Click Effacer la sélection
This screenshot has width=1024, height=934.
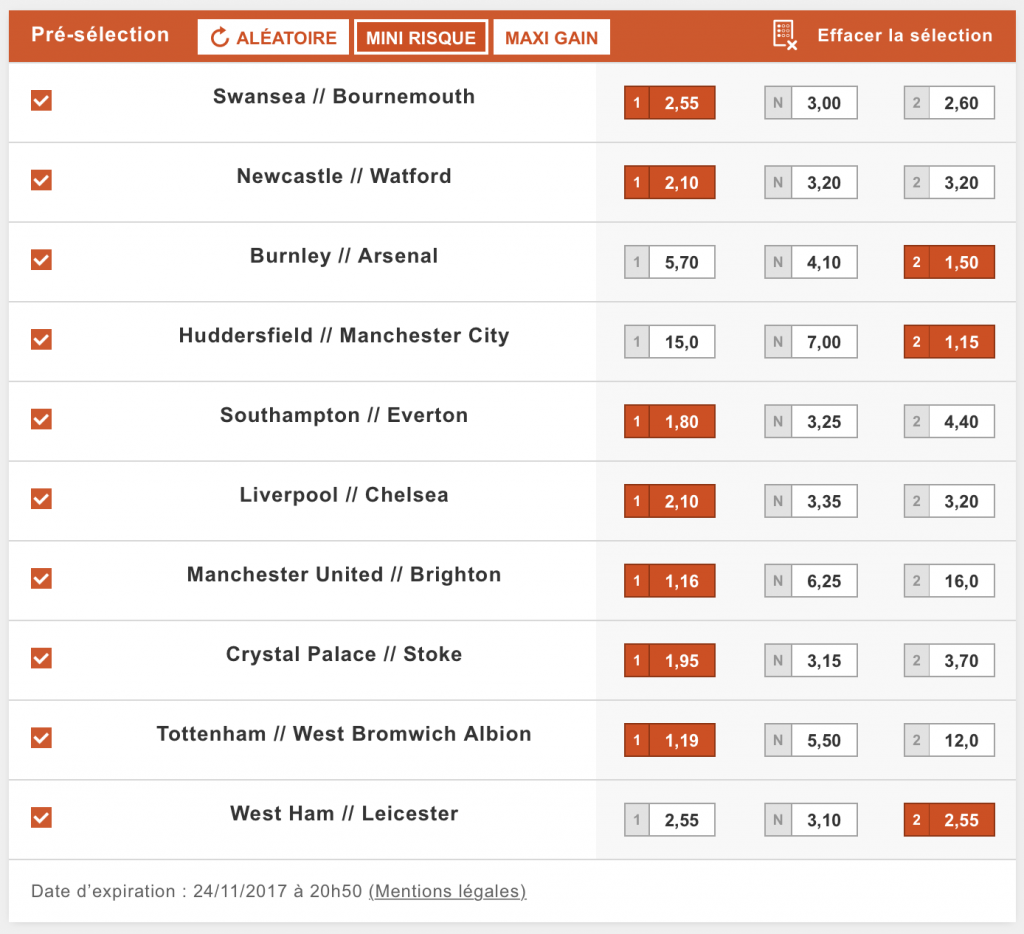(x=904, y=35)
